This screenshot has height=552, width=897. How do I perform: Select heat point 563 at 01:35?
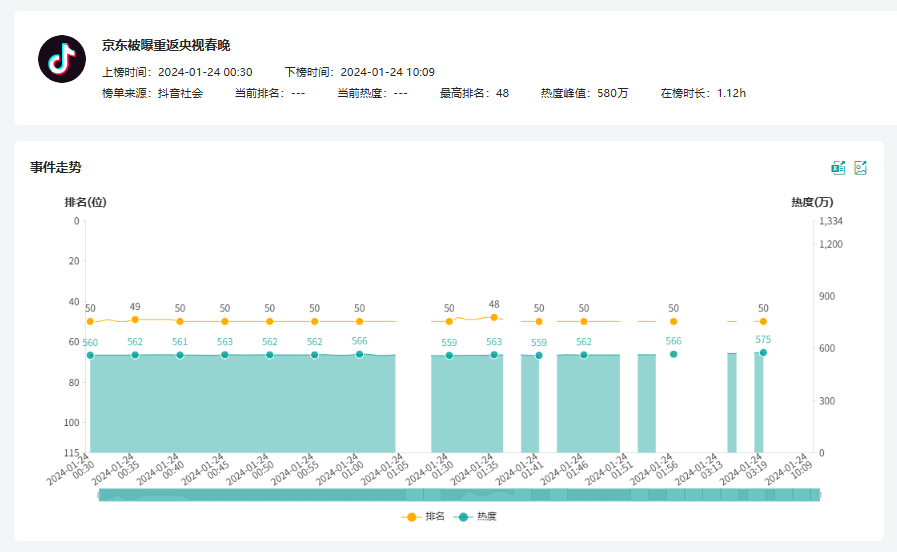[494, 355]
